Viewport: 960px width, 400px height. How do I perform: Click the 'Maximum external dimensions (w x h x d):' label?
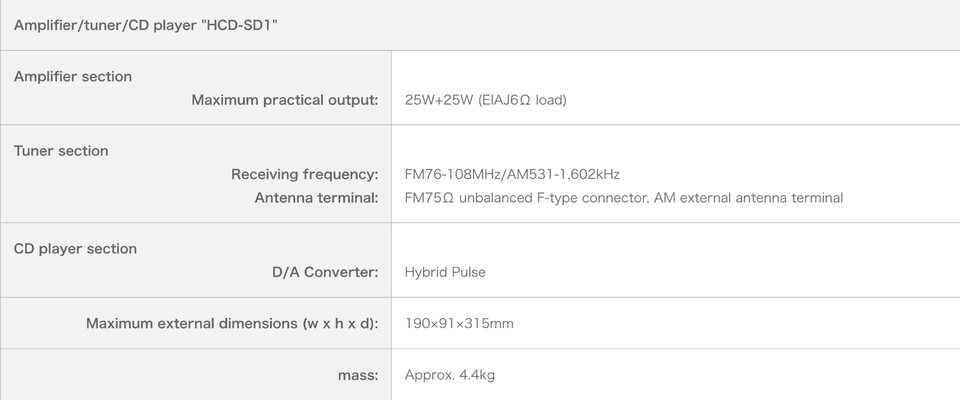coord(232,323)
